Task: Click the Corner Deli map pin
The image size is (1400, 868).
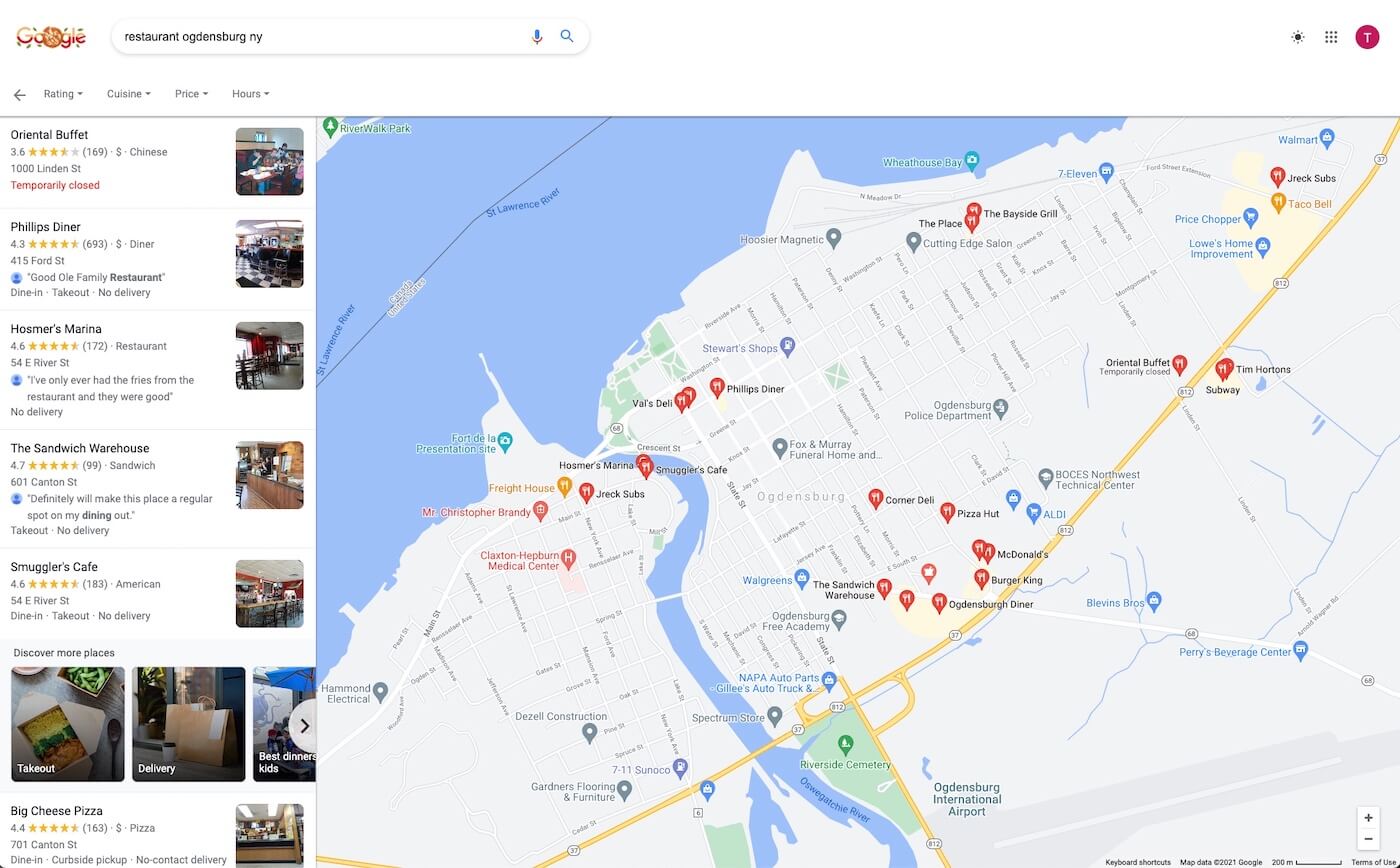Action: click(x=875, y=498)
